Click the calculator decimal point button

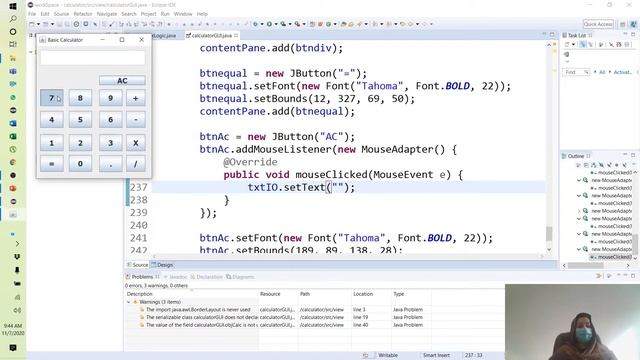click(x=110, y=164)
